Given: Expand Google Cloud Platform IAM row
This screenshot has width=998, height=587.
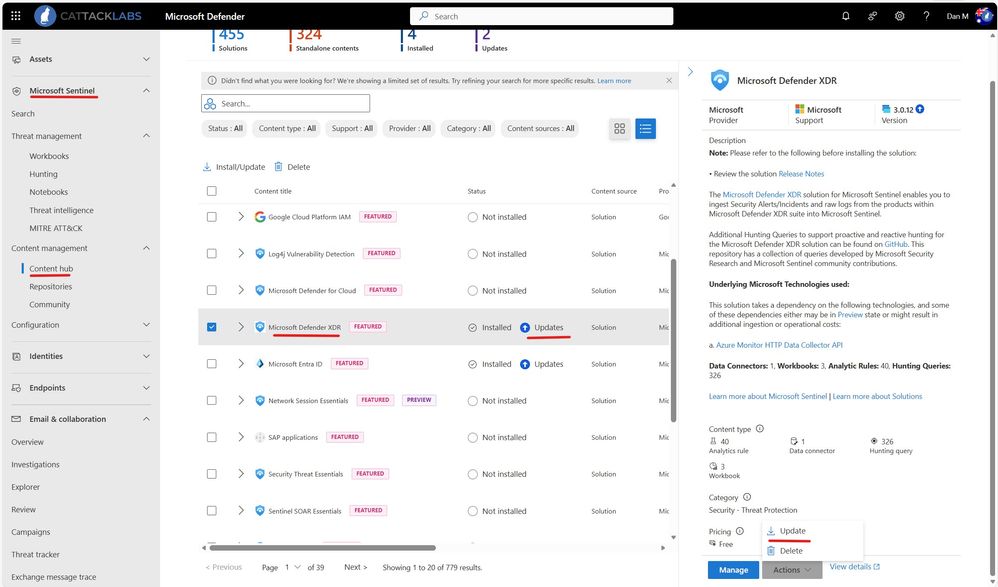Looking at the screenshot, I should tap(241, 217).
